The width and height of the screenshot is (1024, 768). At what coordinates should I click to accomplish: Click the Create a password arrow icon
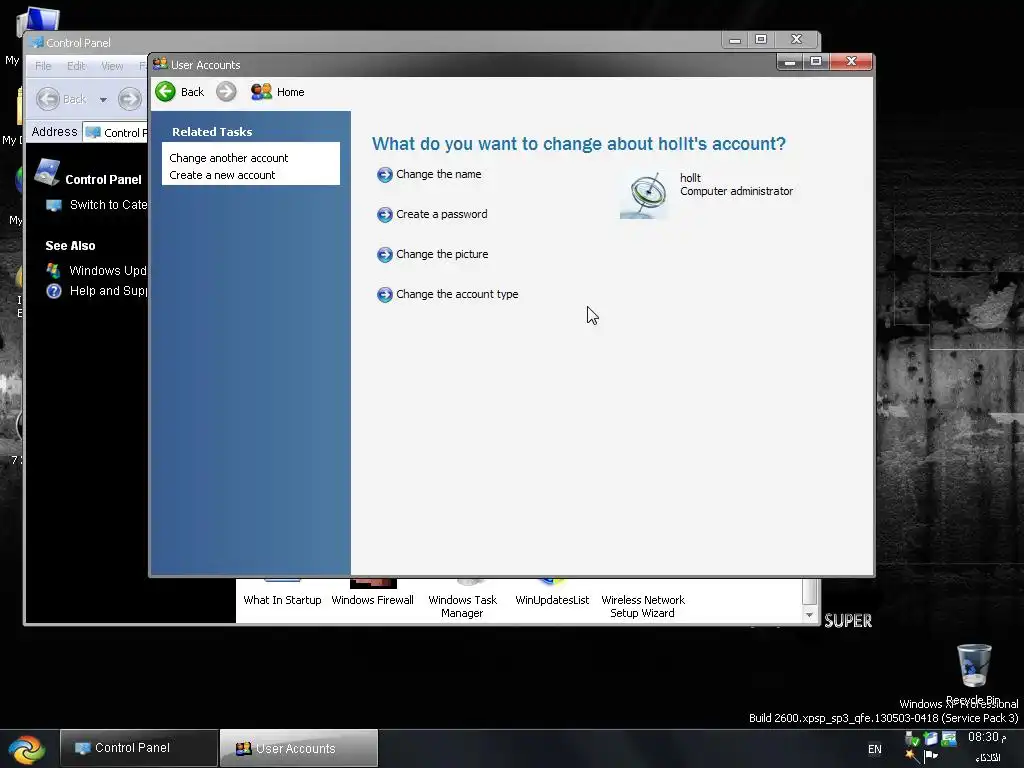pos(385,214)
